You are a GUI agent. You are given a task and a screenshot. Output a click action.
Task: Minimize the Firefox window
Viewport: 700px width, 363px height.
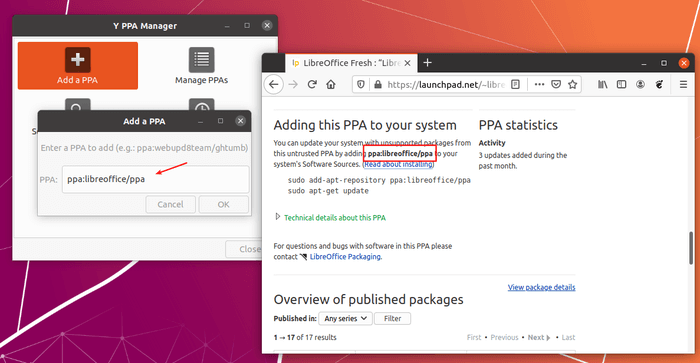(644, 63)
